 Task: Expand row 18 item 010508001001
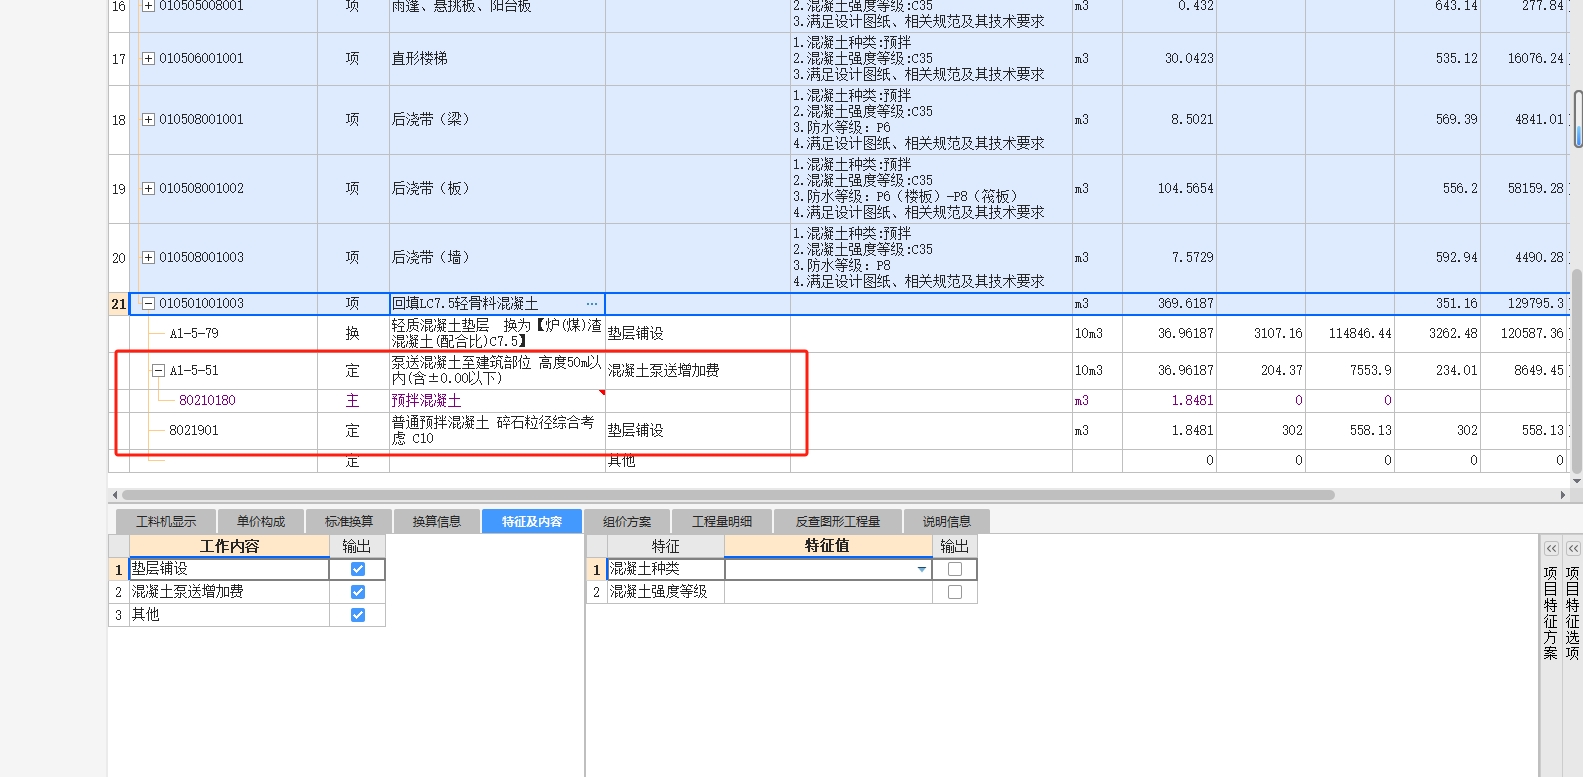(x=148, y=120)
